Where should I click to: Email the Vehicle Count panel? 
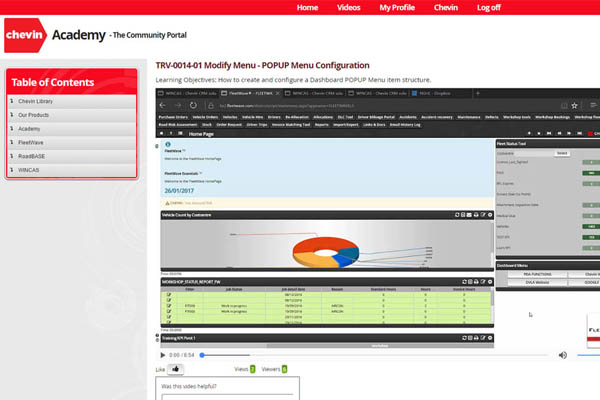click(x=469, y=215)
